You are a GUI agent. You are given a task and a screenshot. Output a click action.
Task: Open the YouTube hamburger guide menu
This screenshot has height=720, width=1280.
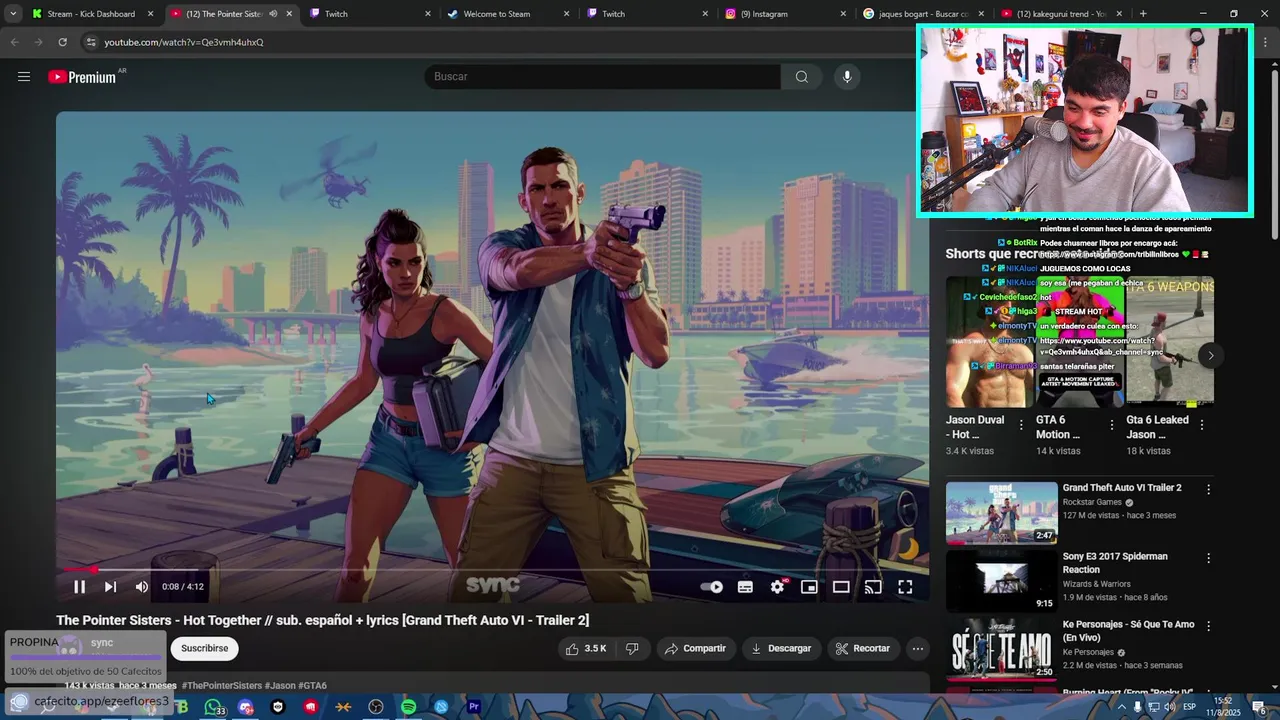(x=24, y=77)
